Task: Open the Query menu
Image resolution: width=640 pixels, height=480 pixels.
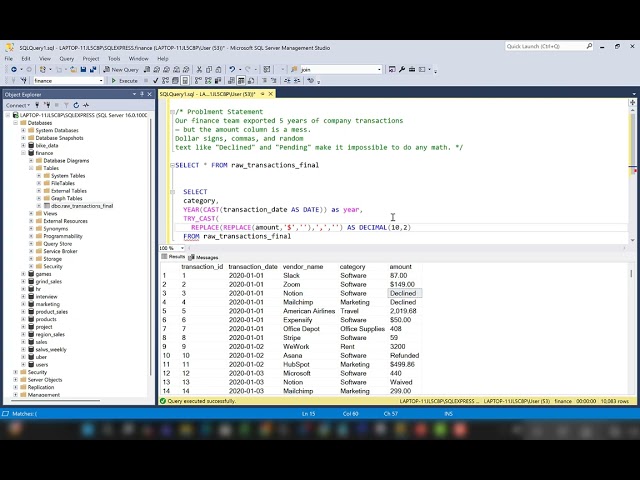Action: point(67,59)
